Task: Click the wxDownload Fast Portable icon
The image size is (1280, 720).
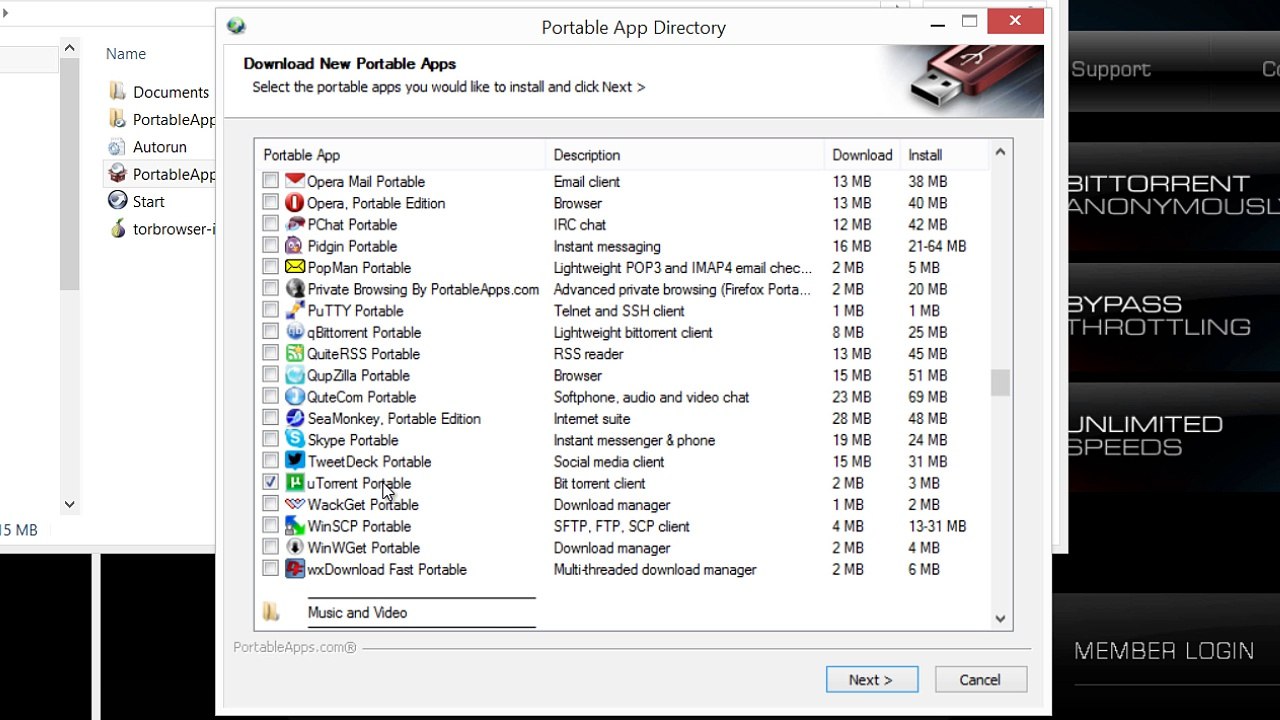Action: (x=294, y=569)
